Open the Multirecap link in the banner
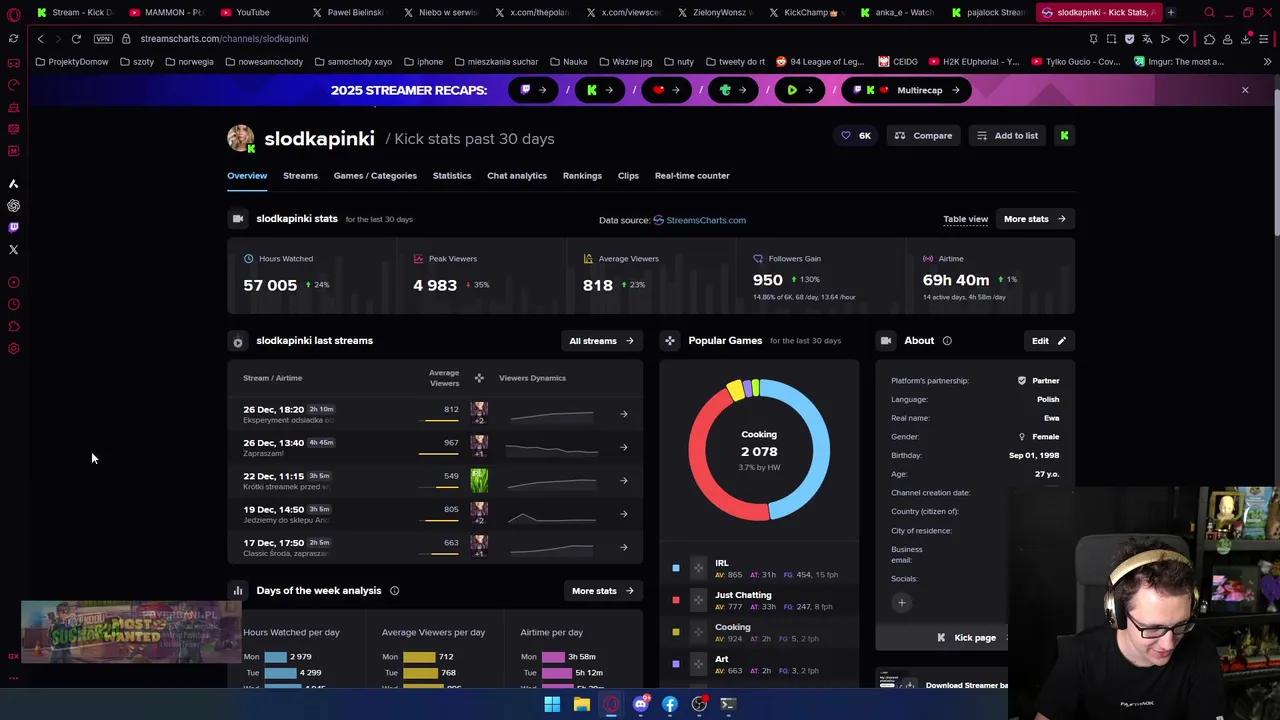Image resolution: width=1280 pixels, height=720 pixels. [x=907, y=90]
